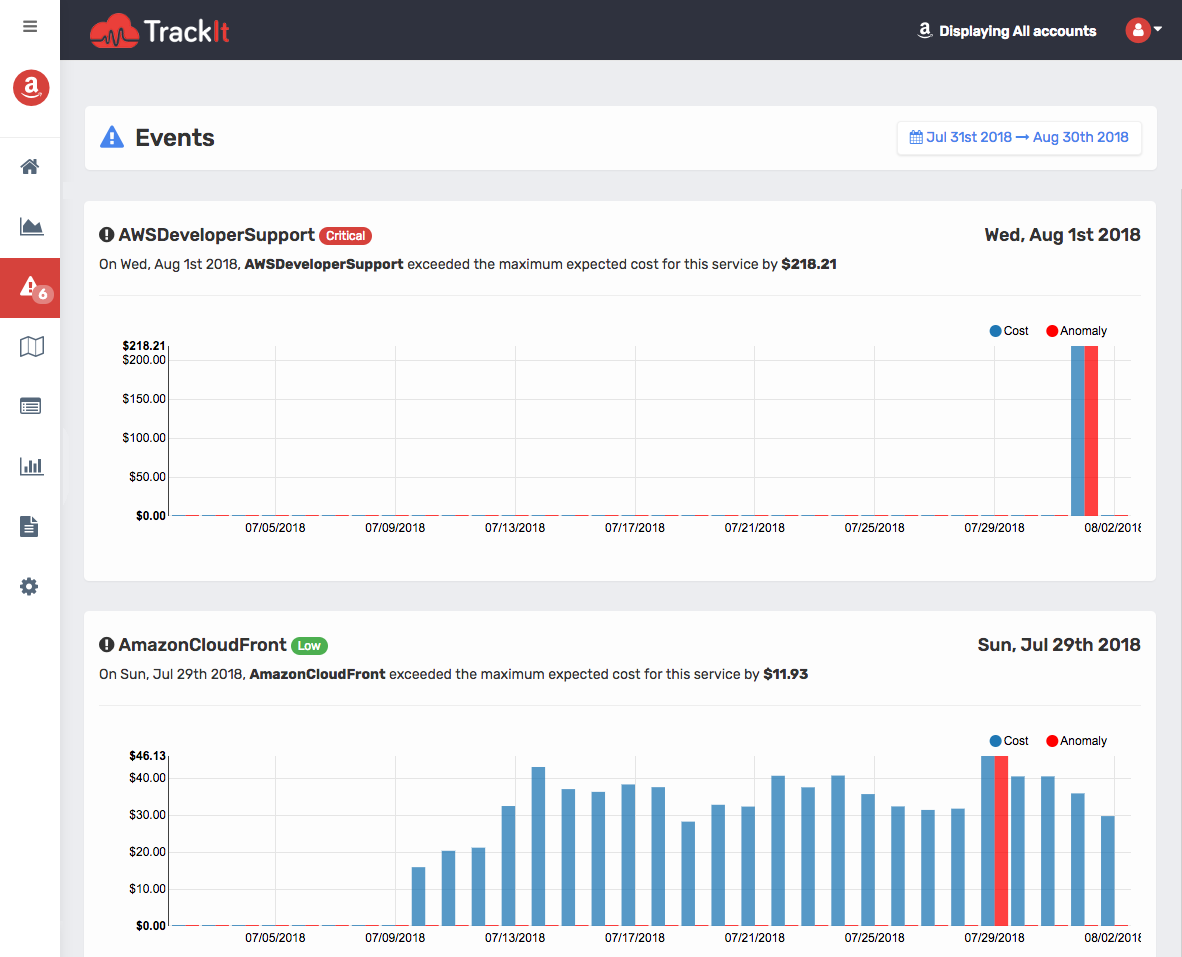The width and height of the screenshot is (1182, 957).
Task: Open the user profile dropdown
Action: click(x=1144, y=30)
